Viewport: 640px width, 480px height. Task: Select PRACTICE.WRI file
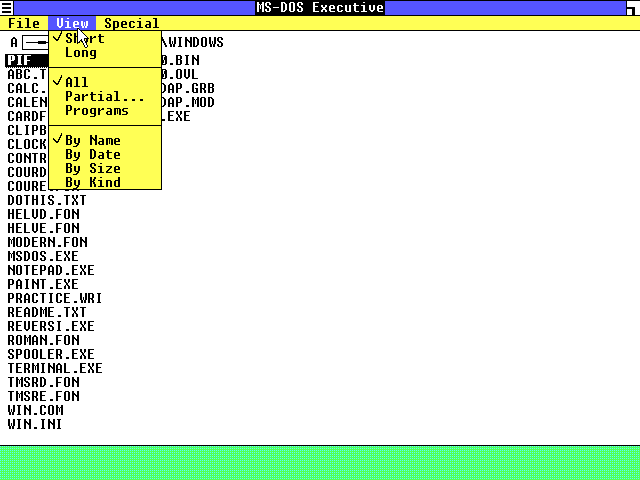54,298
